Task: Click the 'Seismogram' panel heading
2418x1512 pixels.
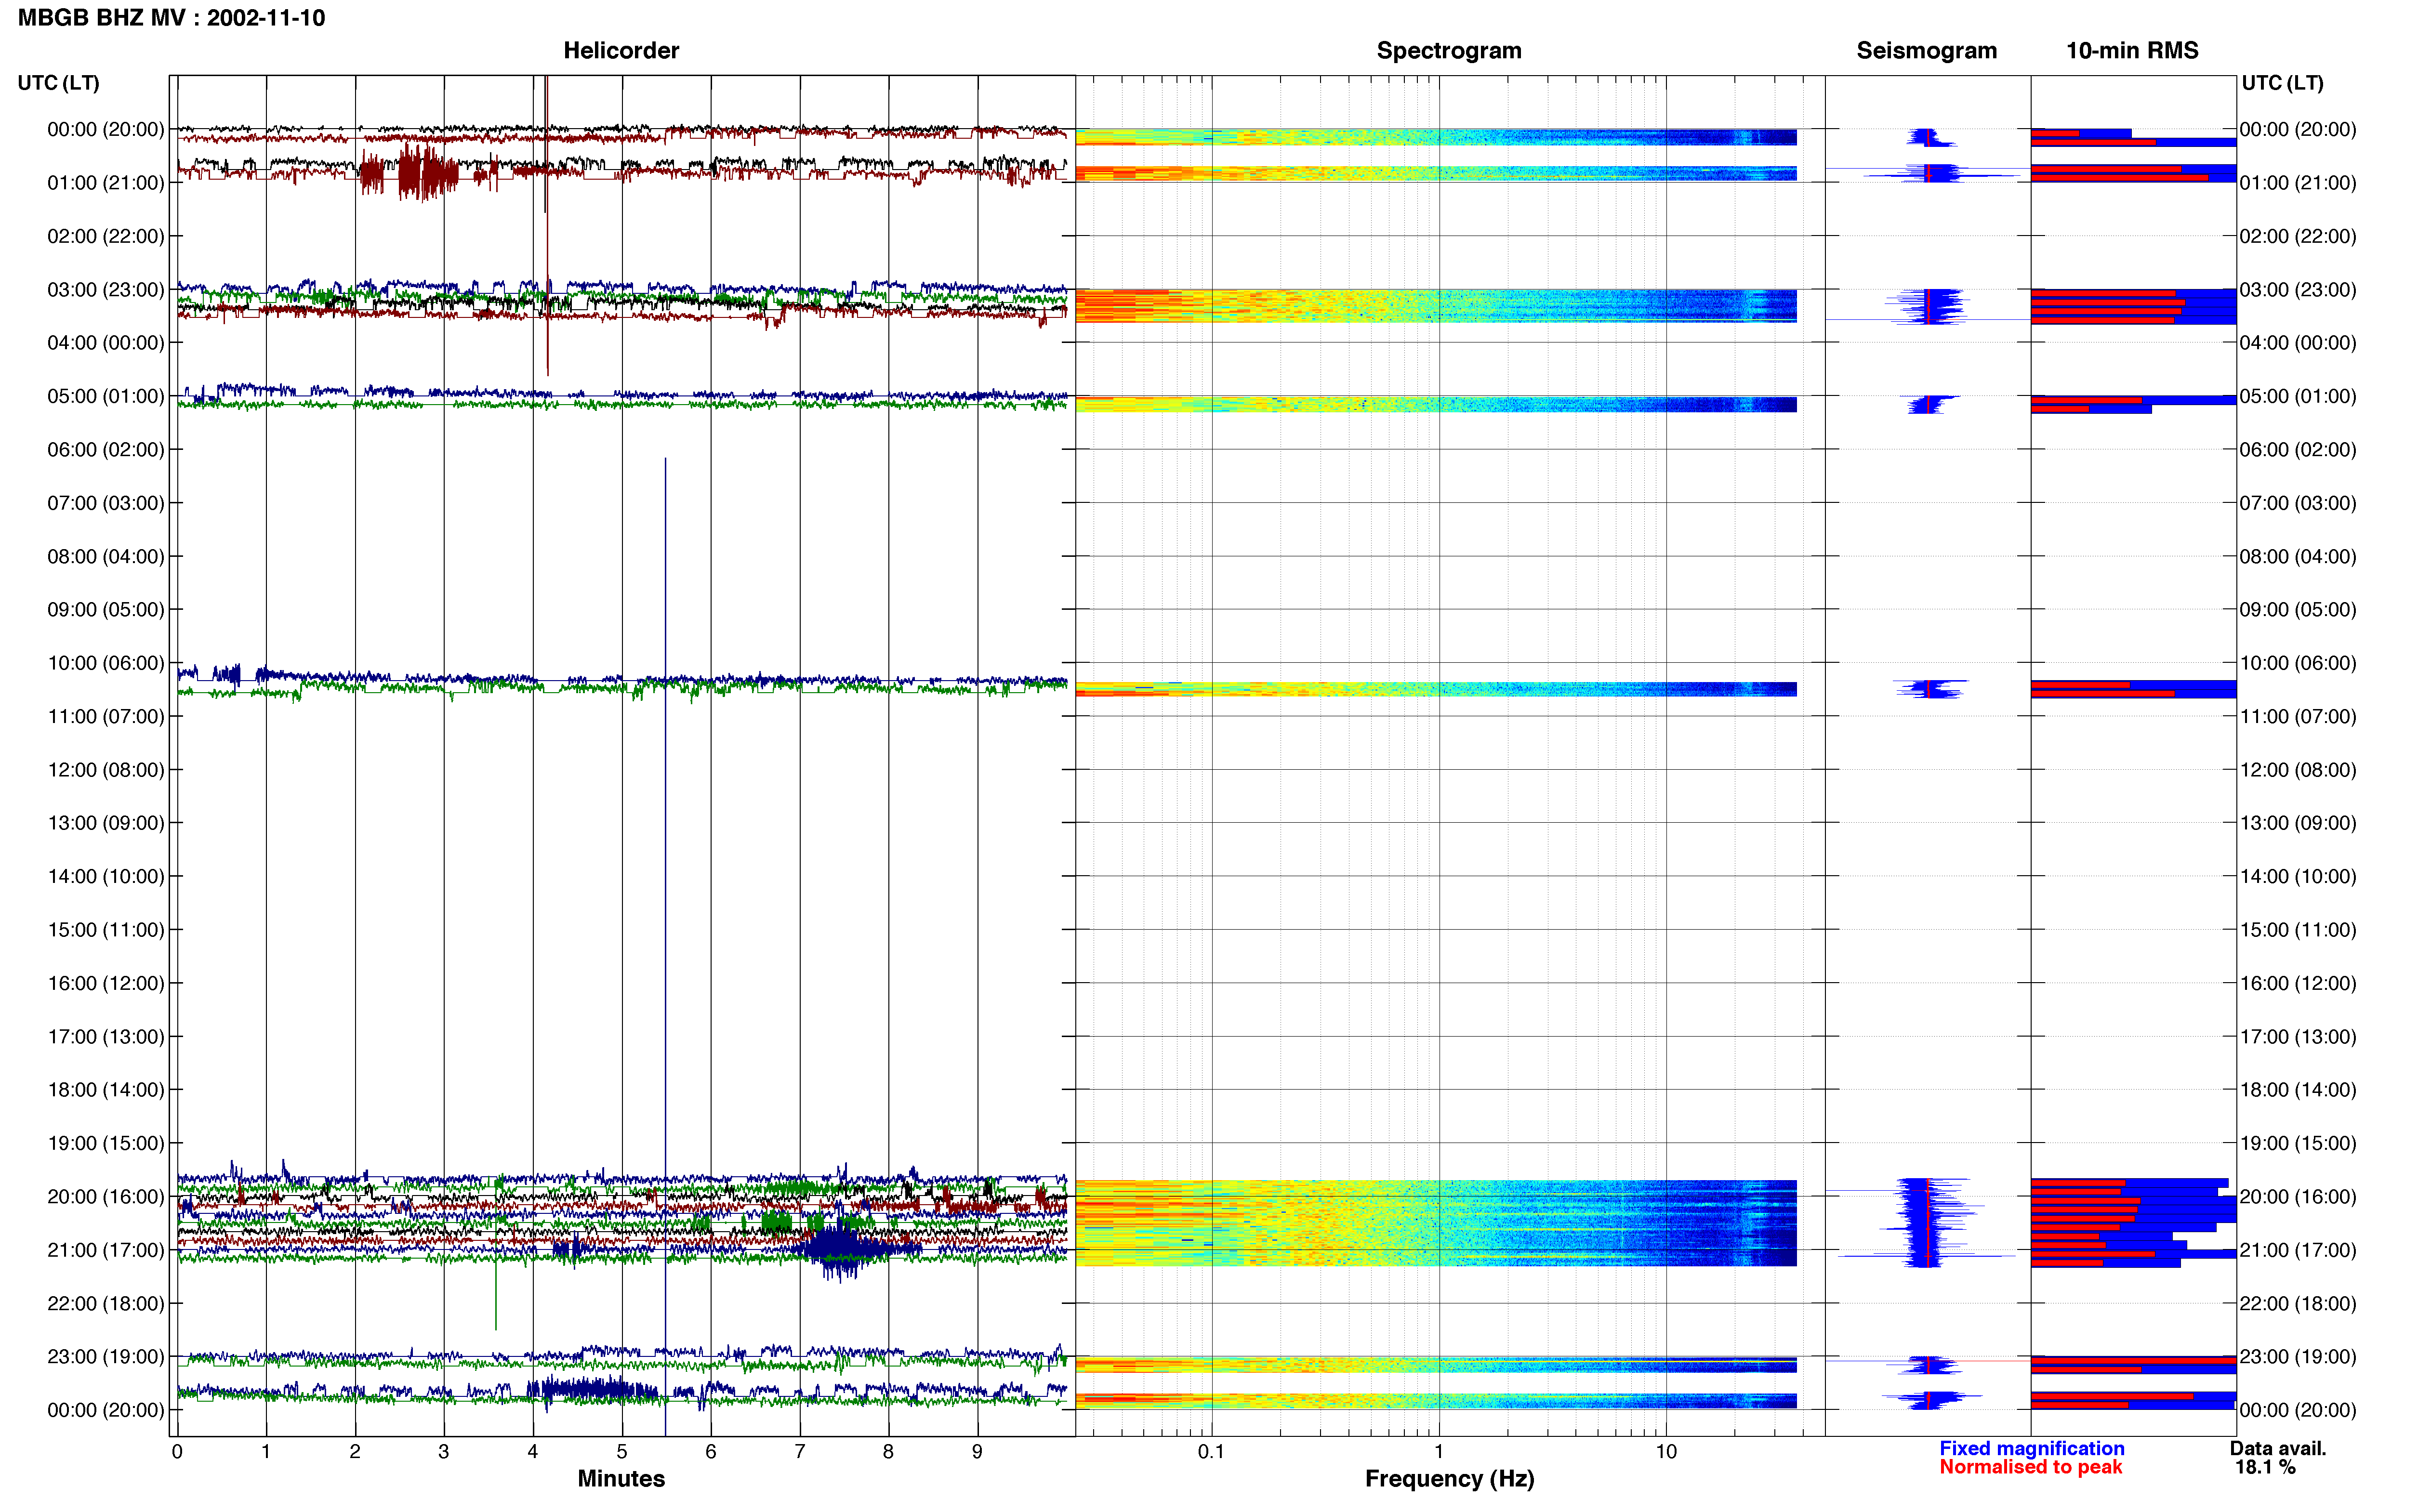Action: [x=1926, y=51]
